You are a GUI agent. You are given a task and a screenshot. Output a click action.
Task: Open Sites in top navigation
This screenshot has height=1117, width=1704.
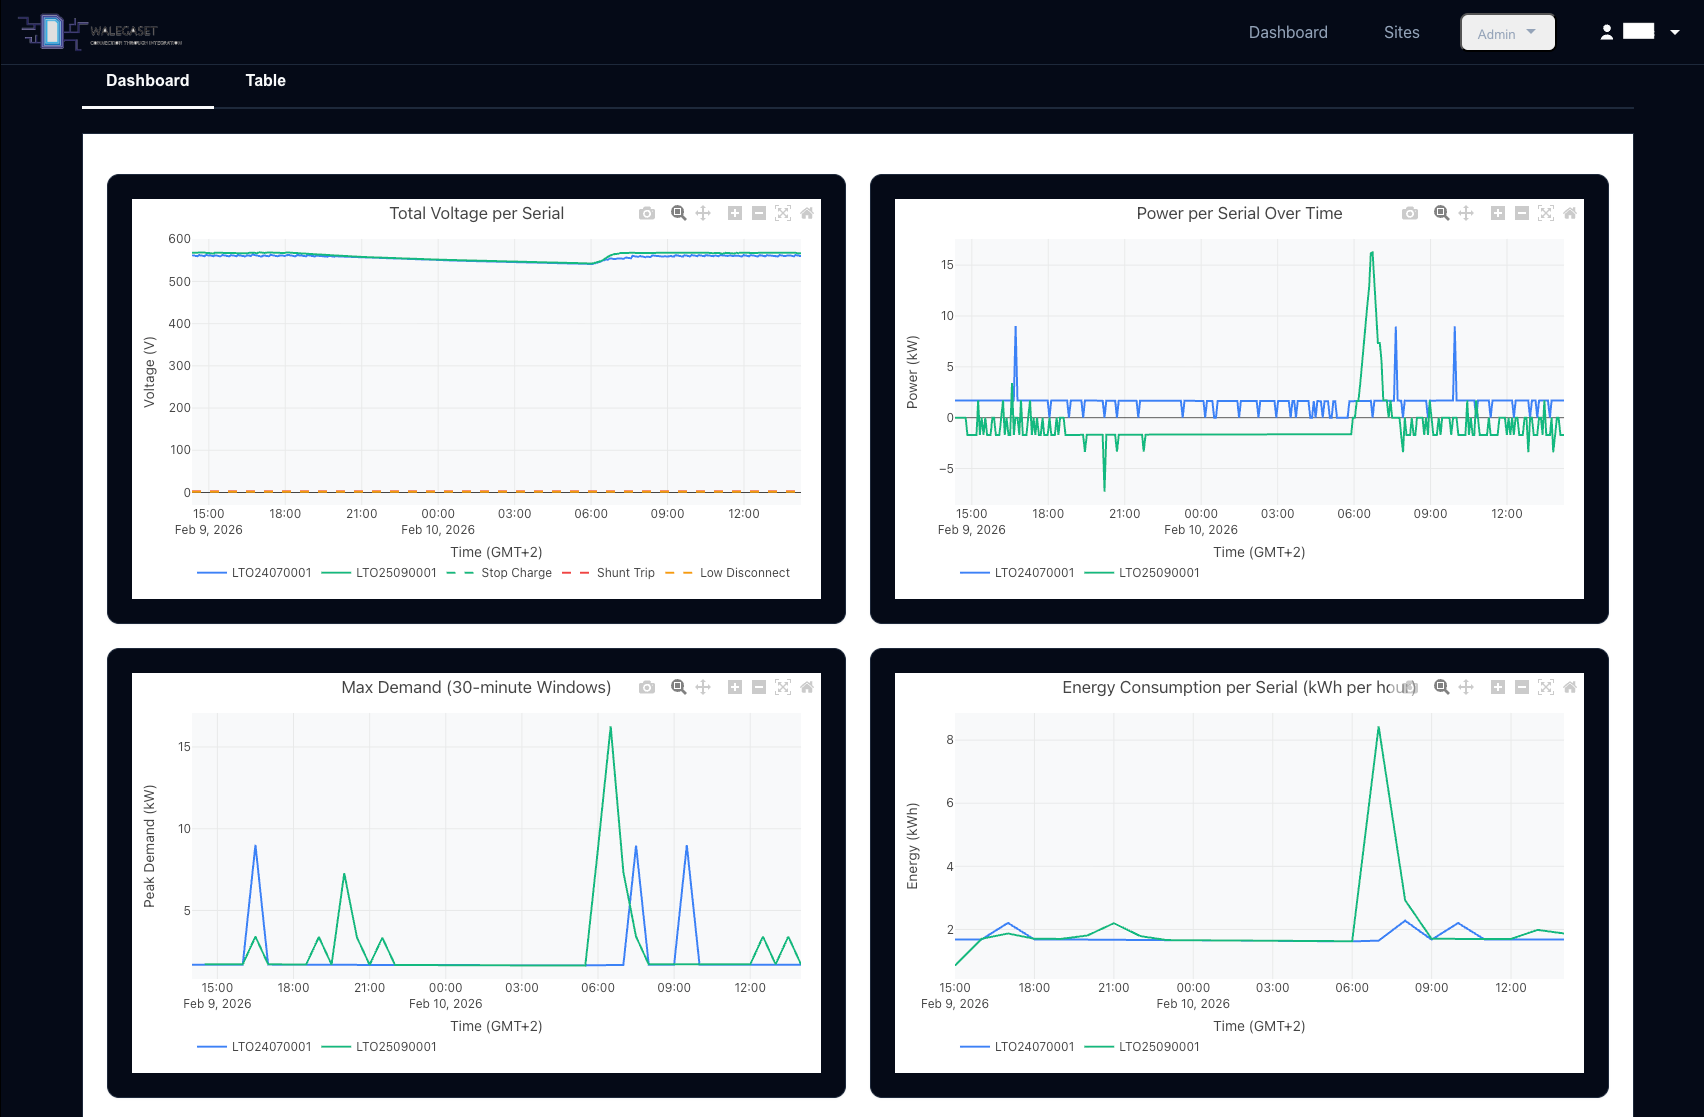pos(1401,33)
